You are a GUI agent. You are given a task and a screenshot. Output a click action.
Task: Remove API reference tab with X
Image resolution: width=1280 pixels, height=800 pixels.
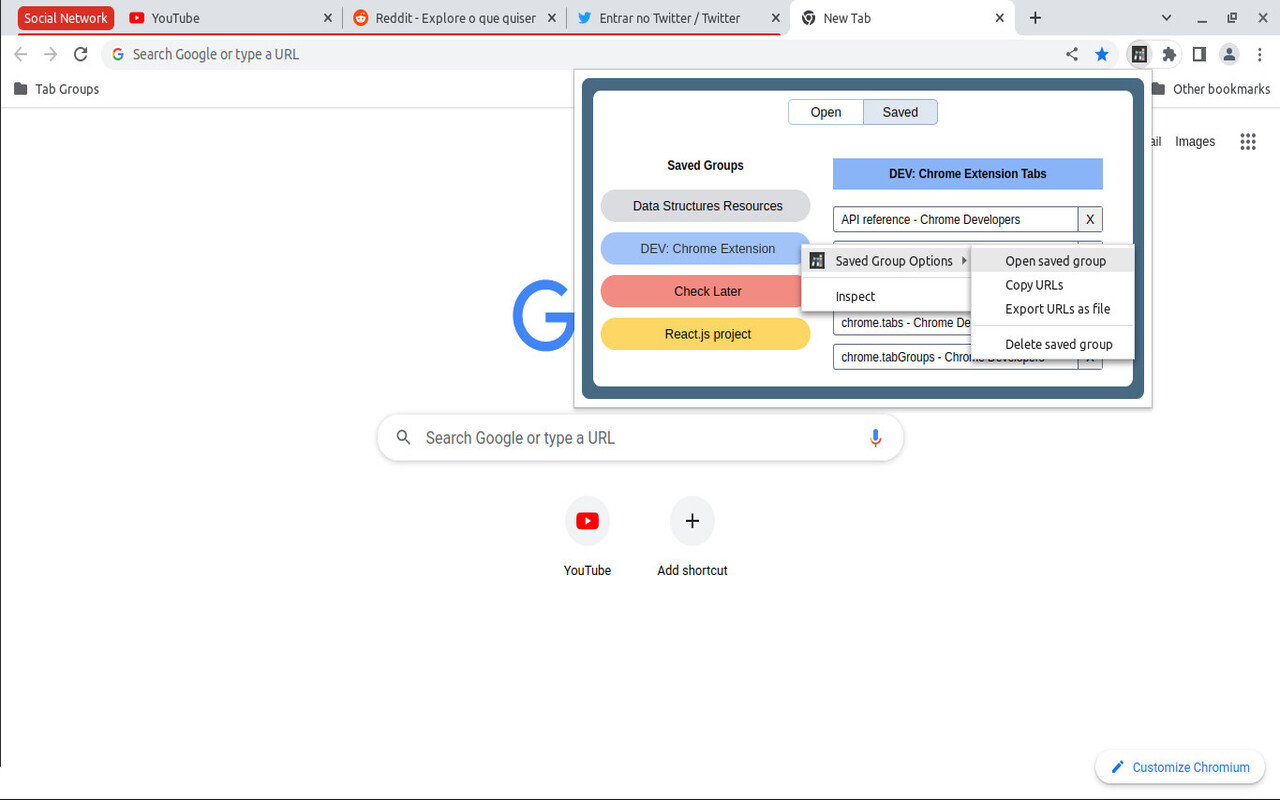(x=1090, y=219)
